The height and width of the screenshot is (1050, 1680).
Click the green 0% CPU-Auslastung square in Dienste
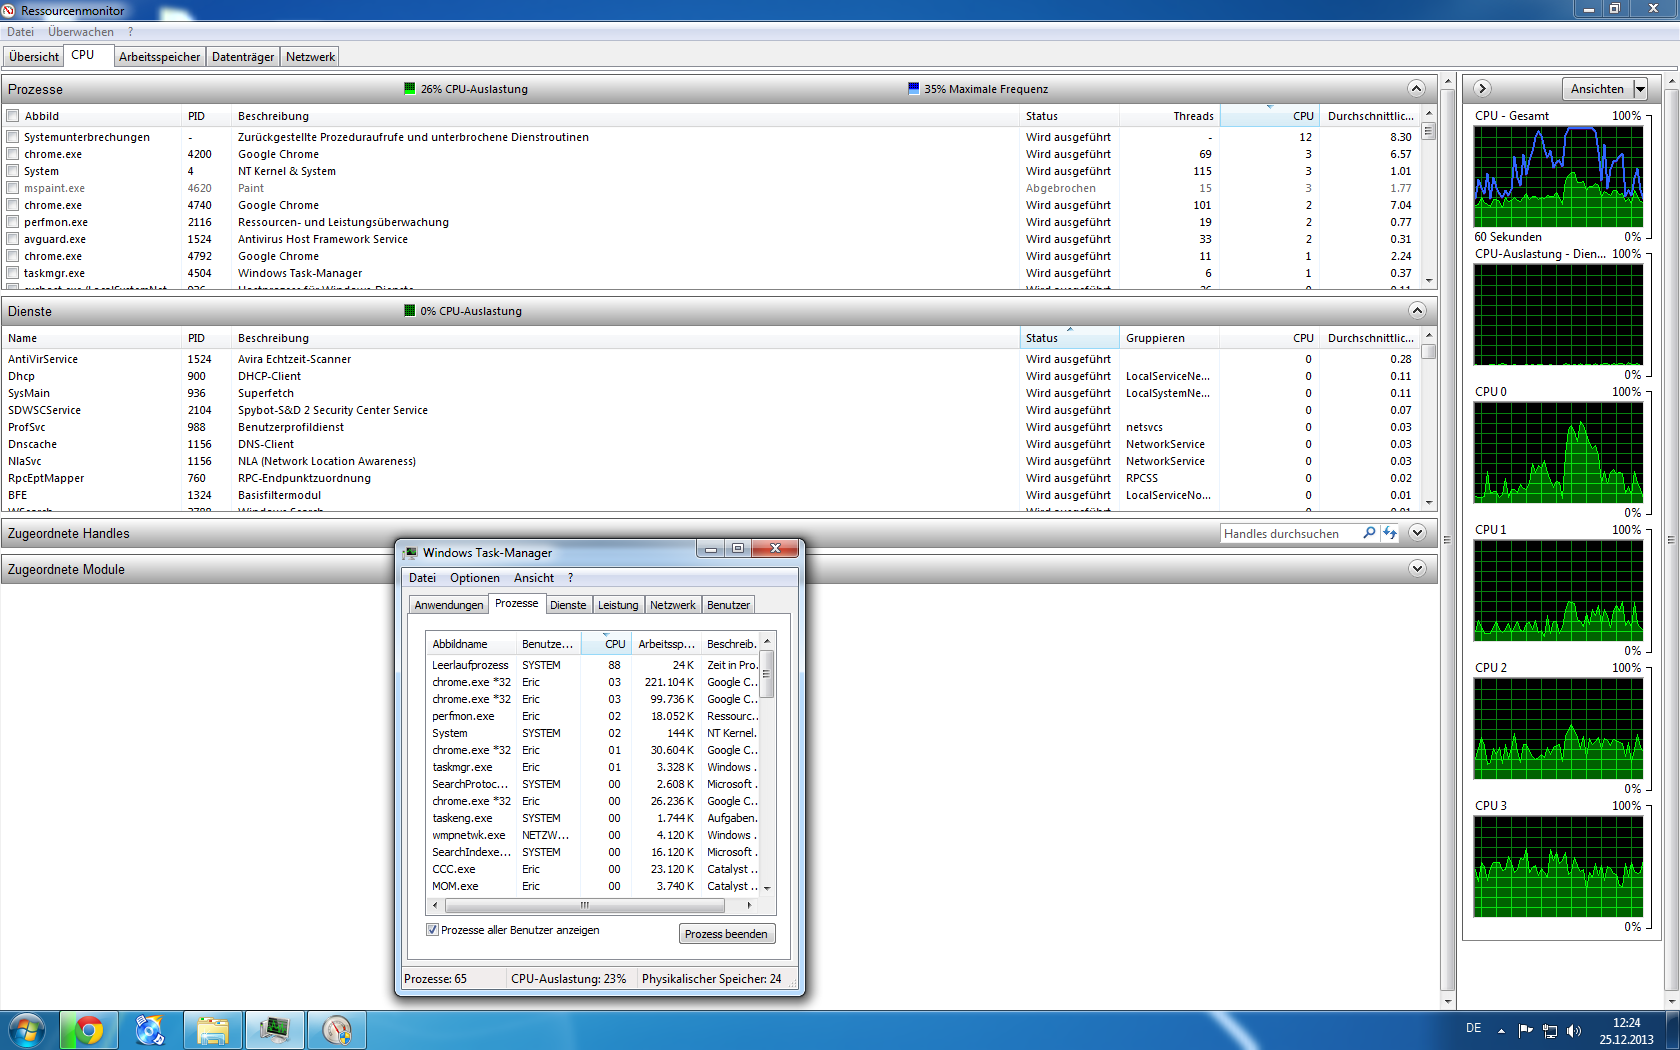point(410,311)
